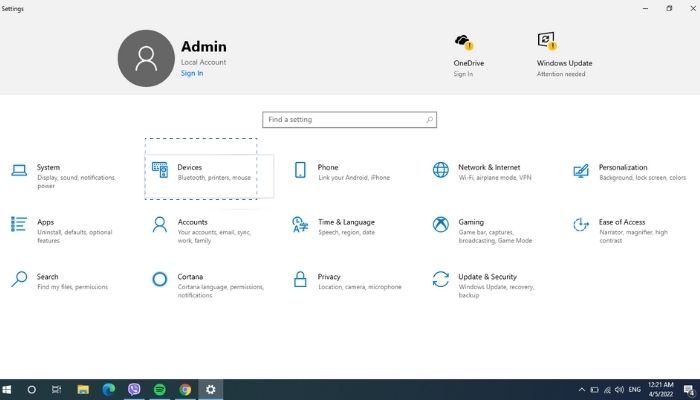The width and height of the screenshot is (700, 400).
Task: Open Network & Internet globe icon
Action: coord(441,170)
